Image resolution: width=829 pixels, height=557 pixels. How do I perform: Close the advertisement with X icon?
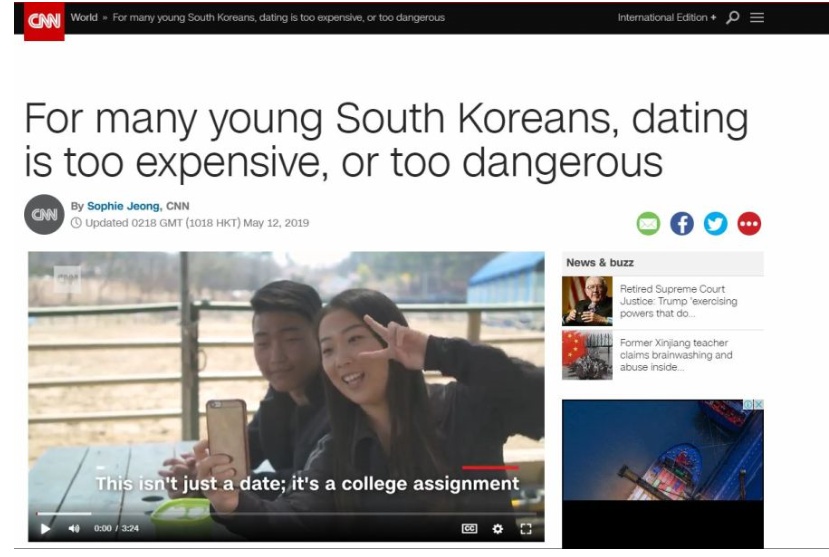tap(759, 404)
